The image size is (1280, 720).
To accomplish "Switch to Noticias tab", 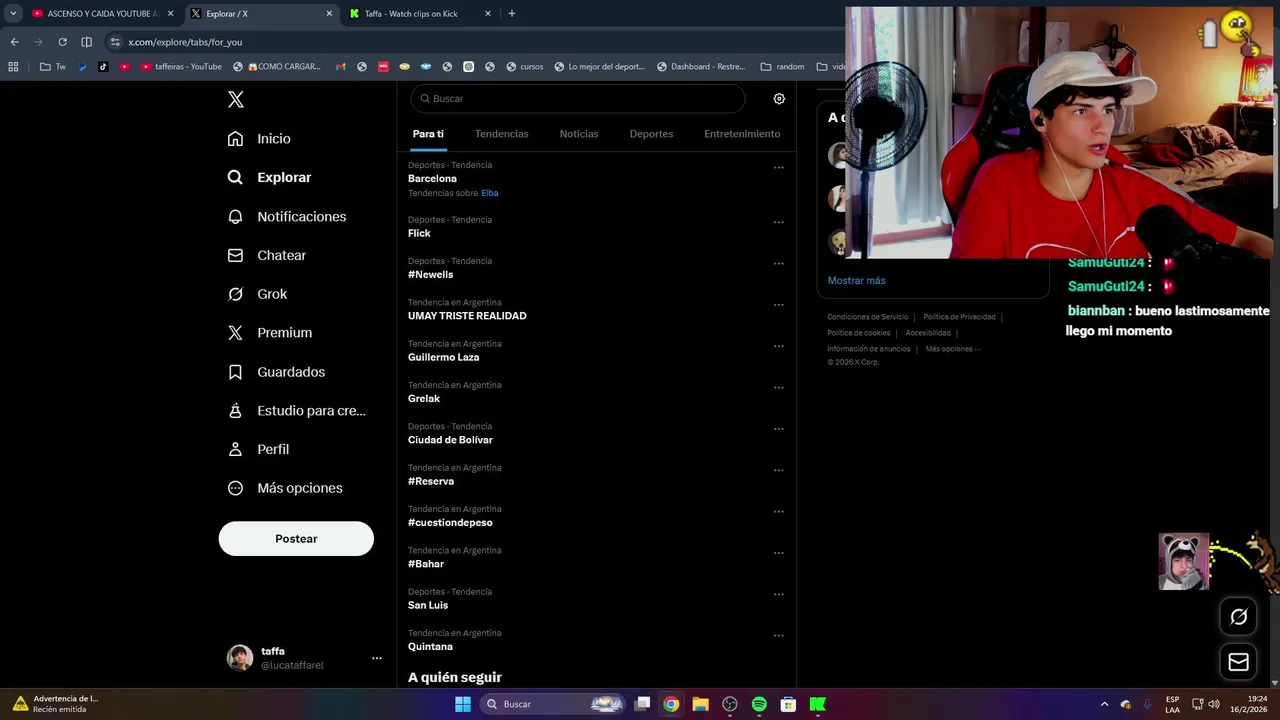I will tap(579, 134).
